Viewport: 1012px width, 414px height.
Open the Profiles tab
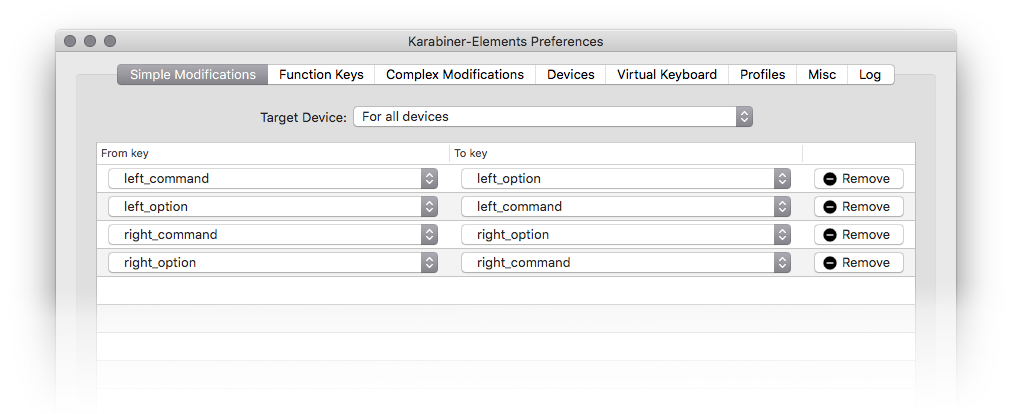(763, 75)
